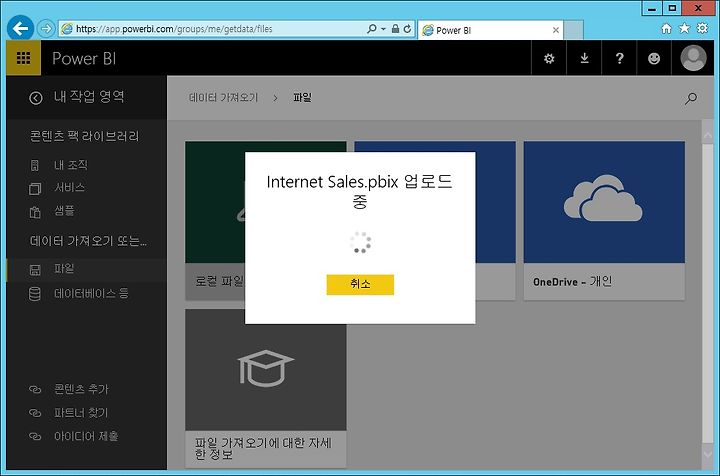Click the graduation cap icon on the learn tile
Image resolution: width=720 pixels, height=476 pixels.
click(266, 368)
